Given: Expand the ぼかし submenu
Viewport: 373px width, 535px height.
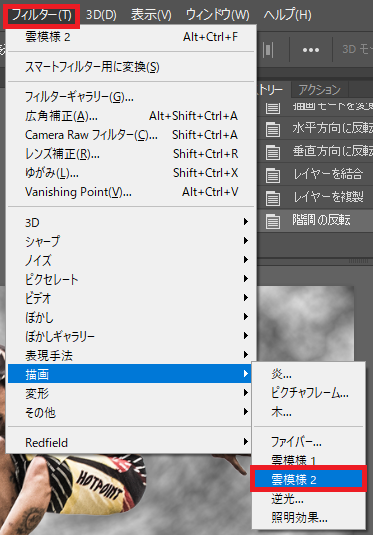Looking at the screenshot, I should [131, 318].
